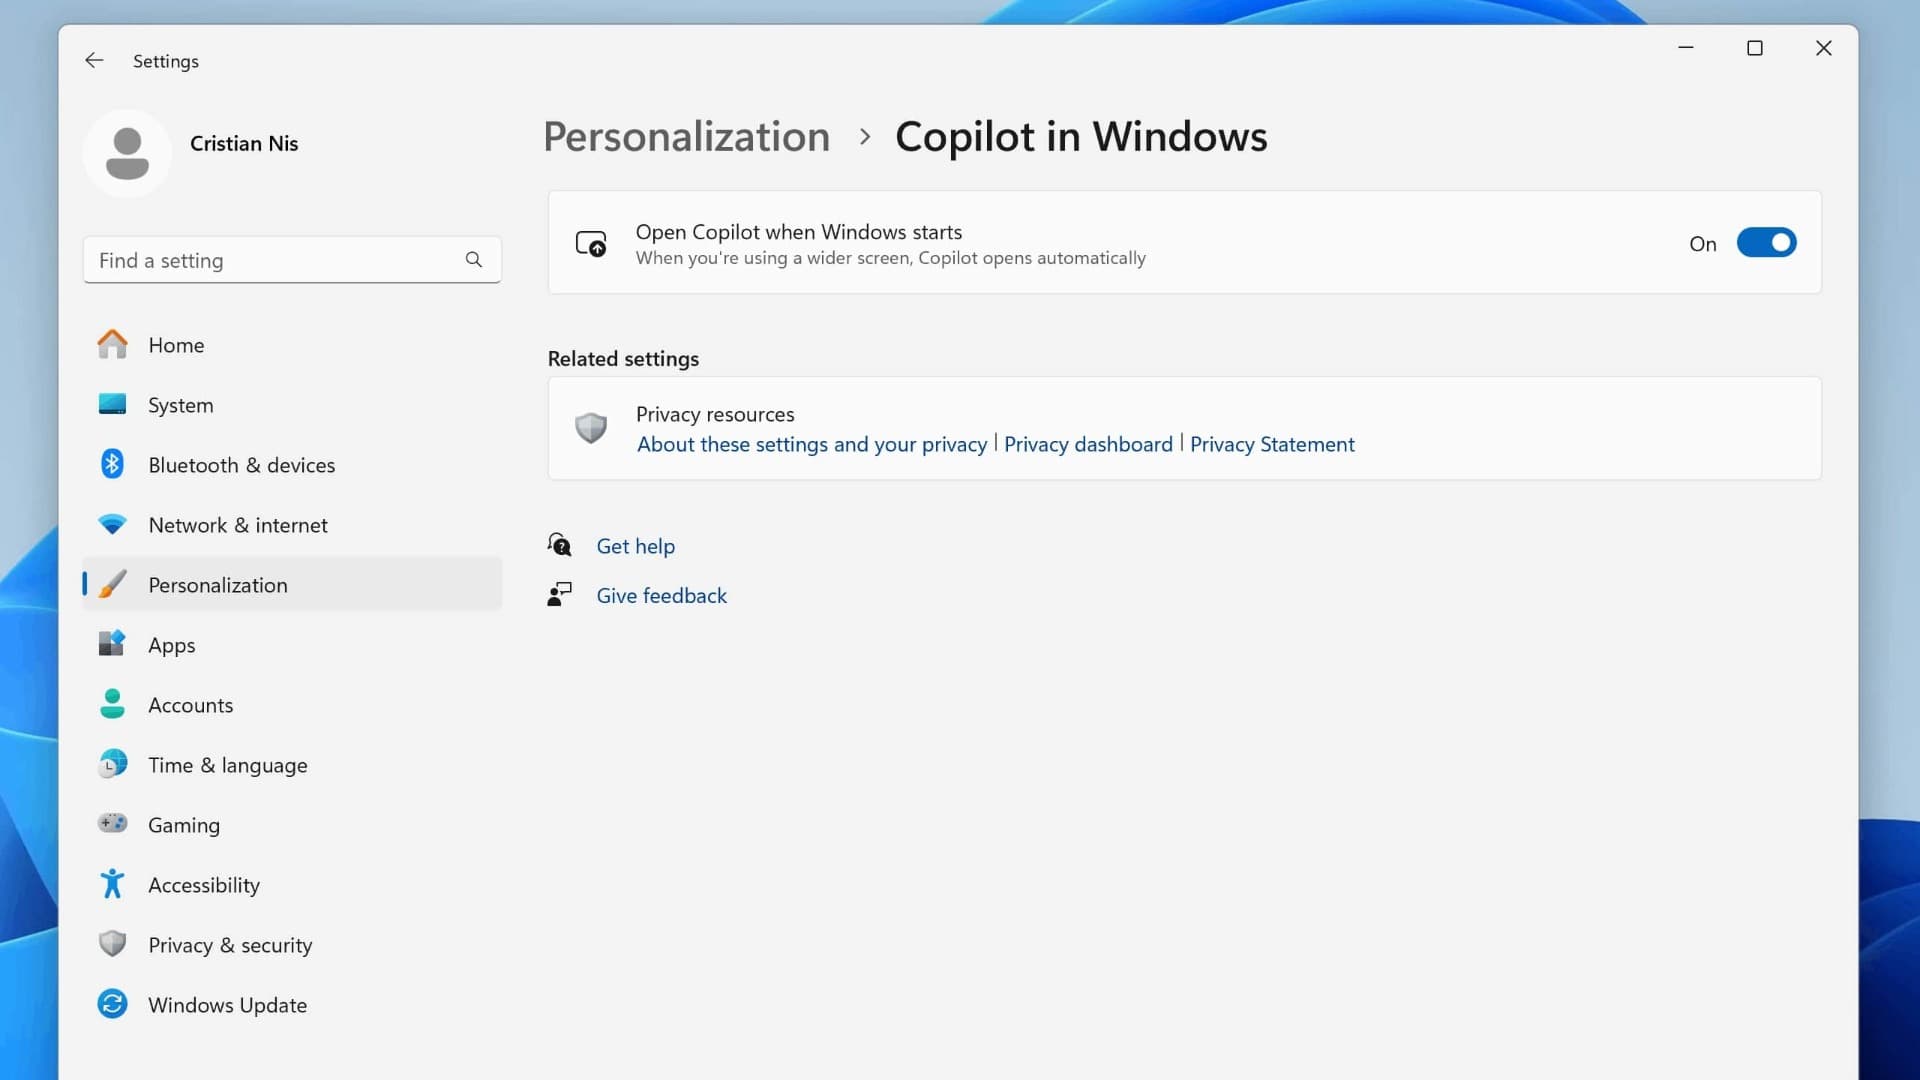This screenshot has width=1920, height=1080.
Task: Click the search magnifier in Find a setting
Action: 474,260
